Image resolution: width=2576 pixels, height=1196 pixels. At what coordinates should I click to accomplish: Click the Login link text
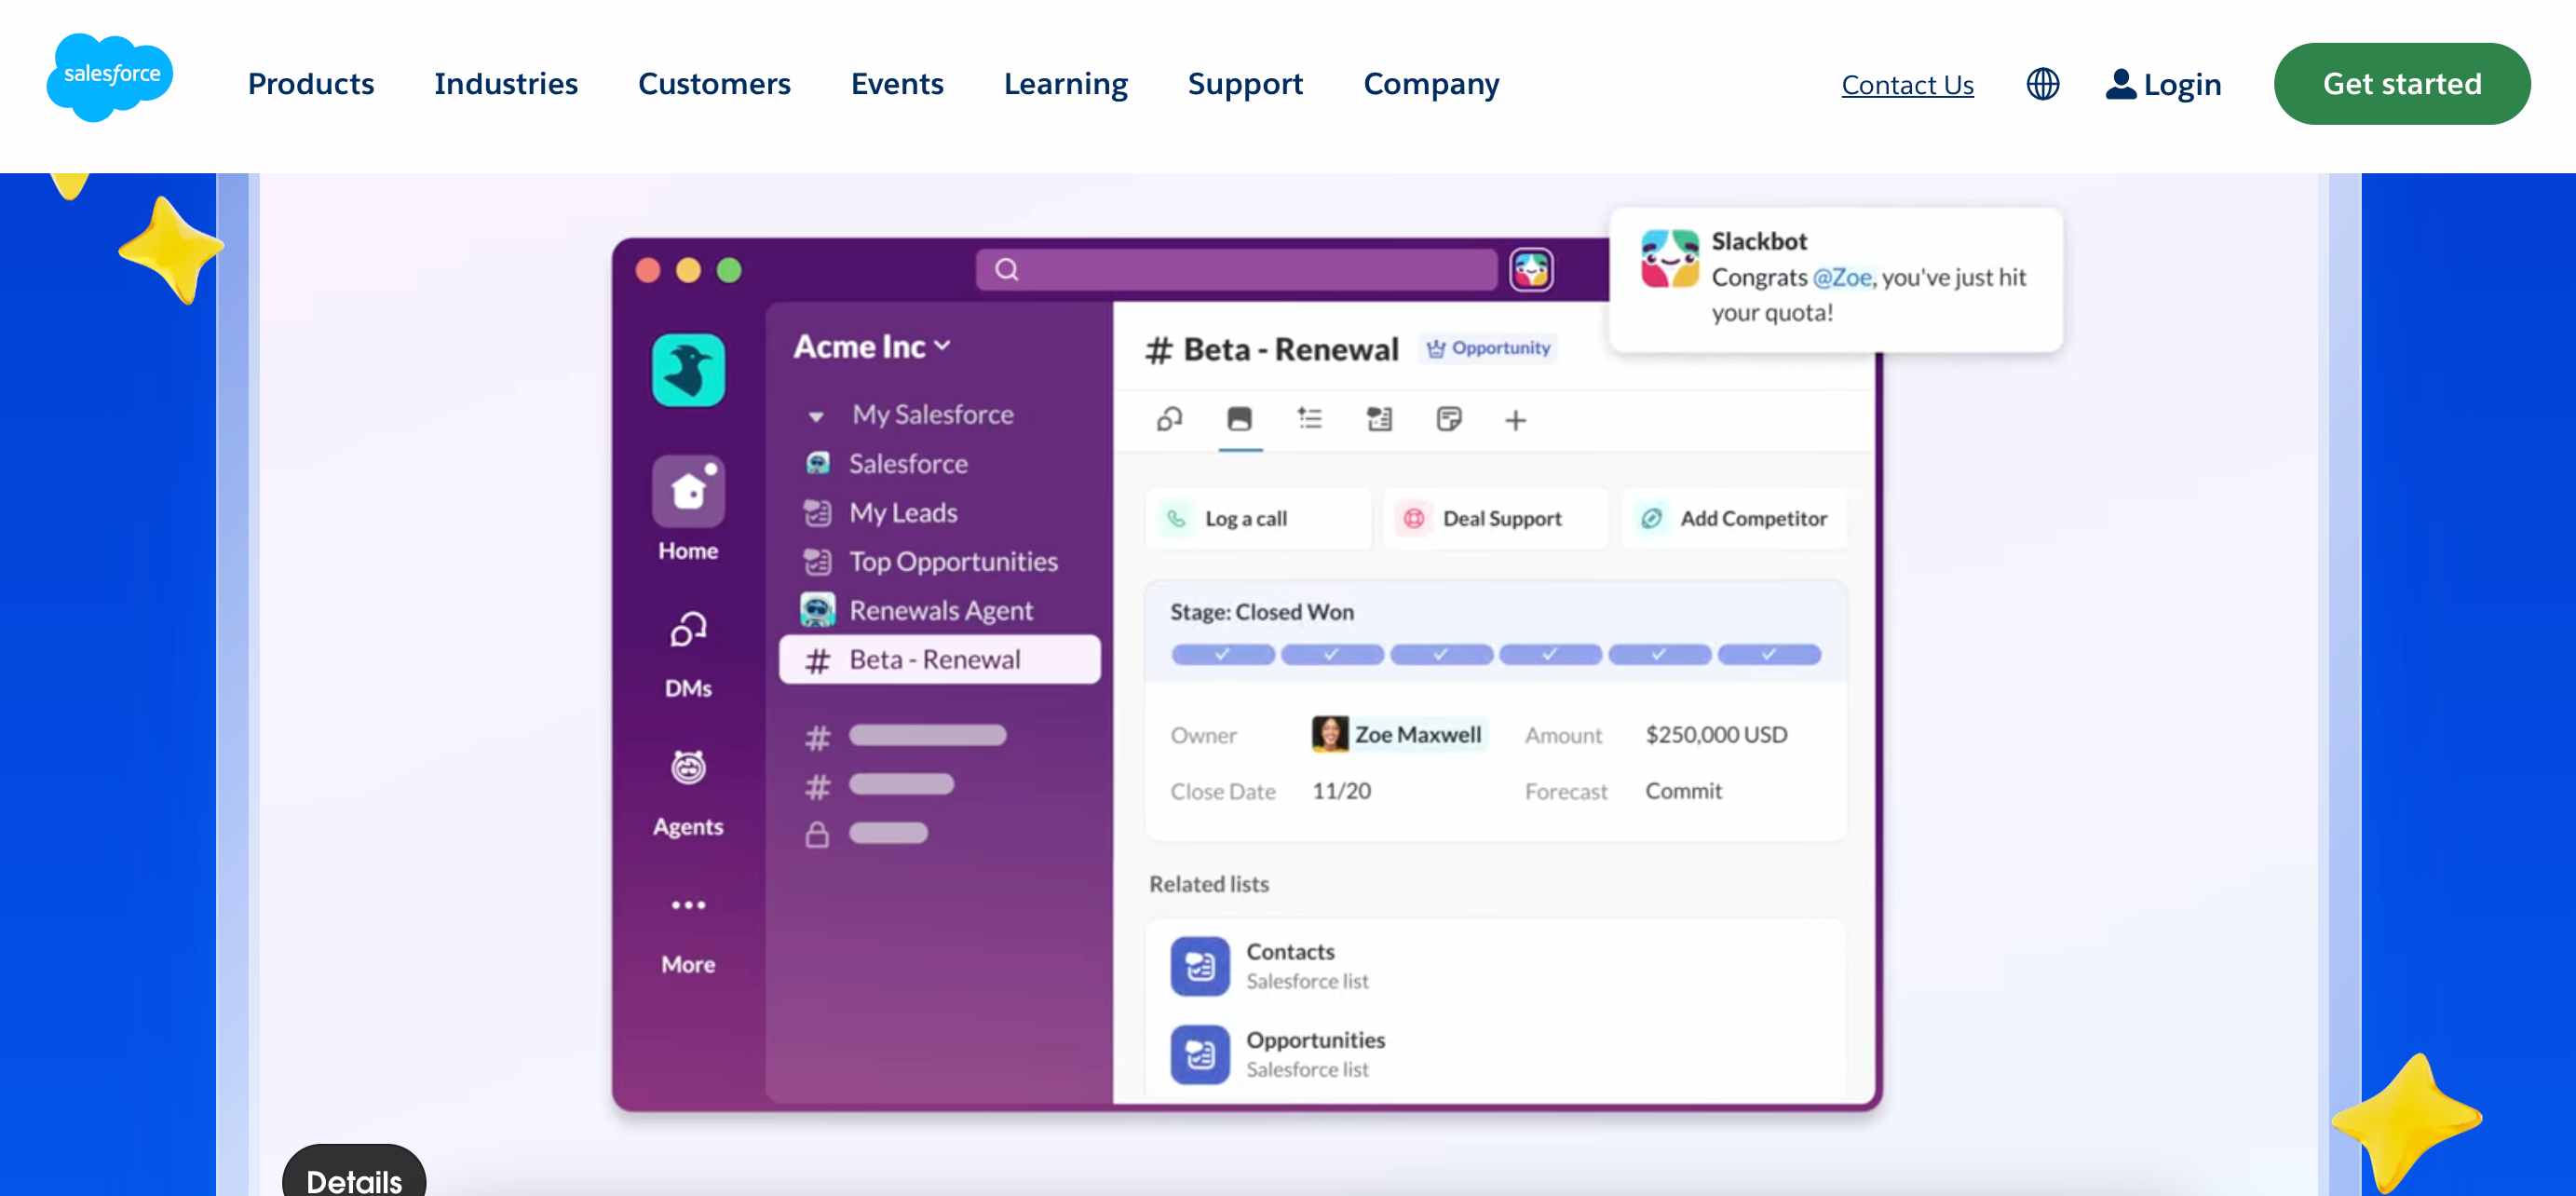[x=2182, y=85]
